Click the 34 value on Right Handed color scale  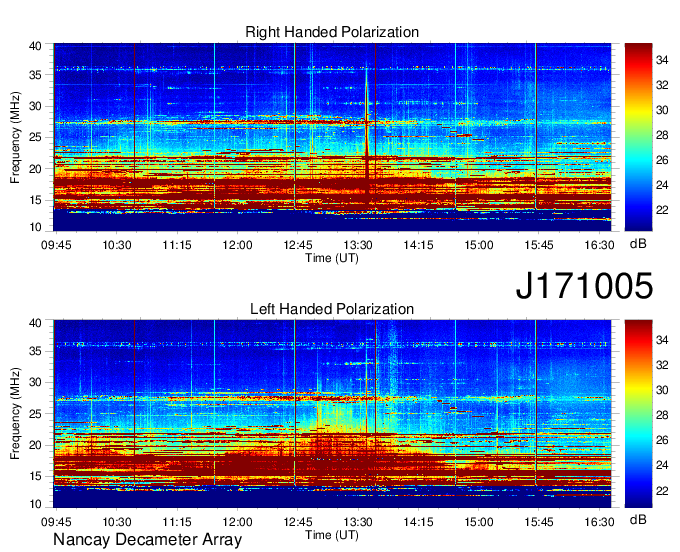pos(662,60)
